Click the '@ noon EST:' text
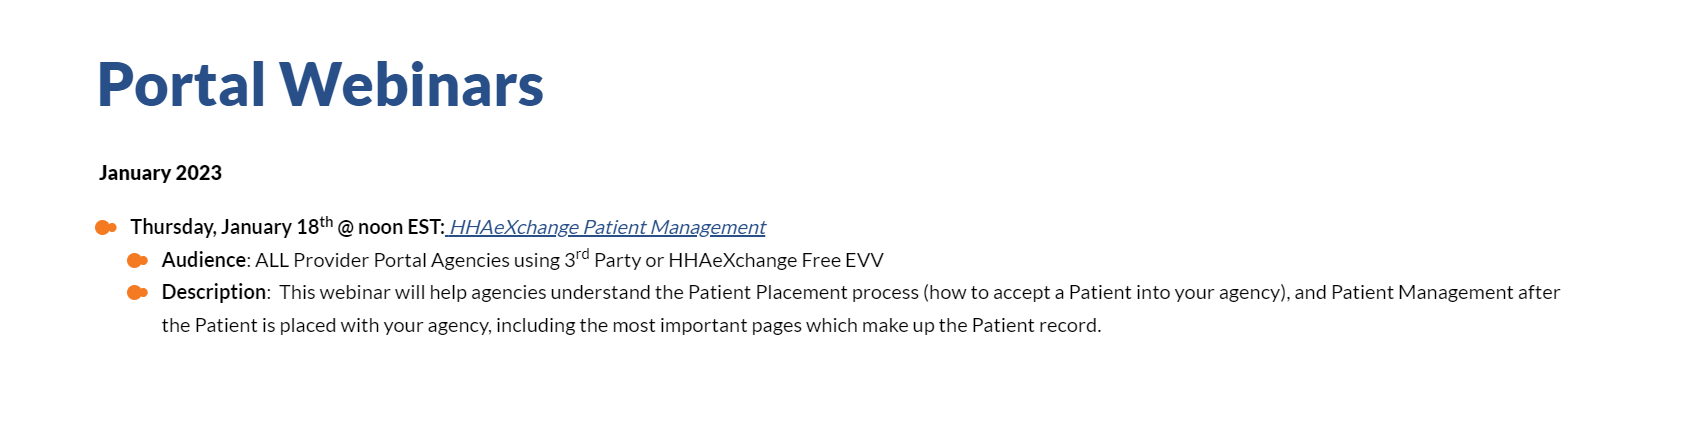 click(391, 227)
